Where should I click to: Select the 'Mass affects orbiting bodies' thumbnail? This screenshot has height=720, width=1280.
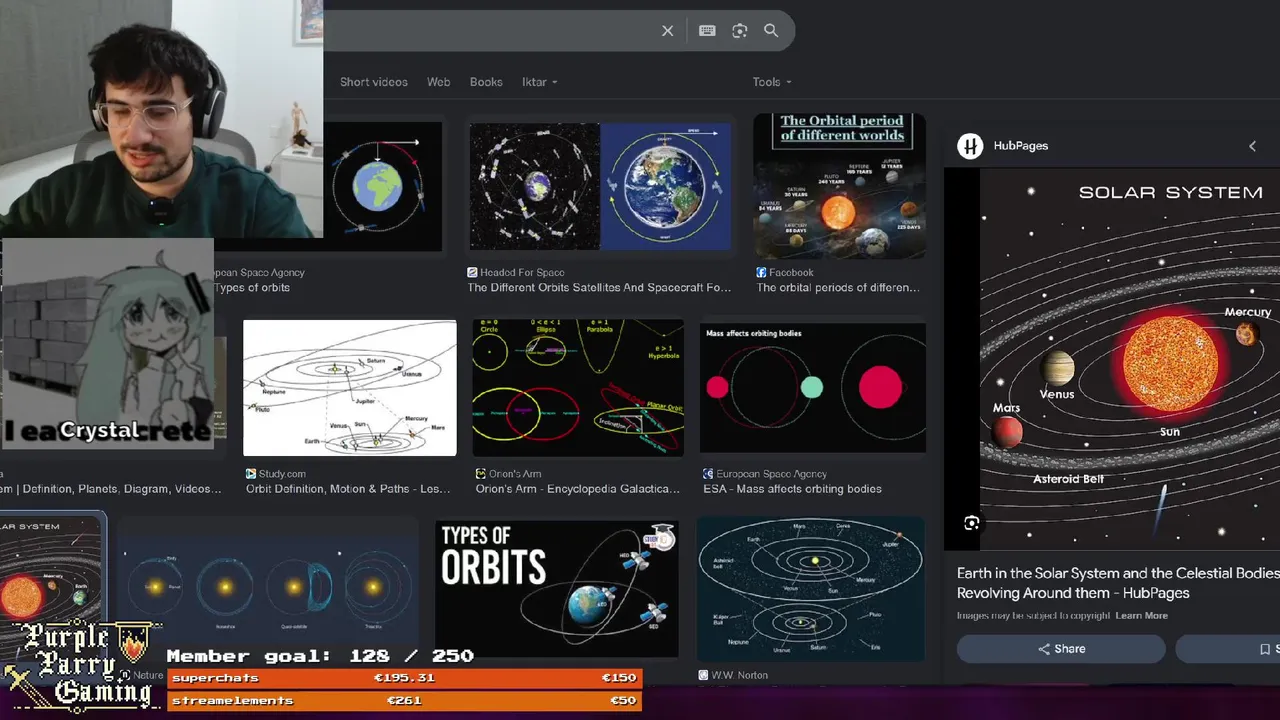(813, 388)
